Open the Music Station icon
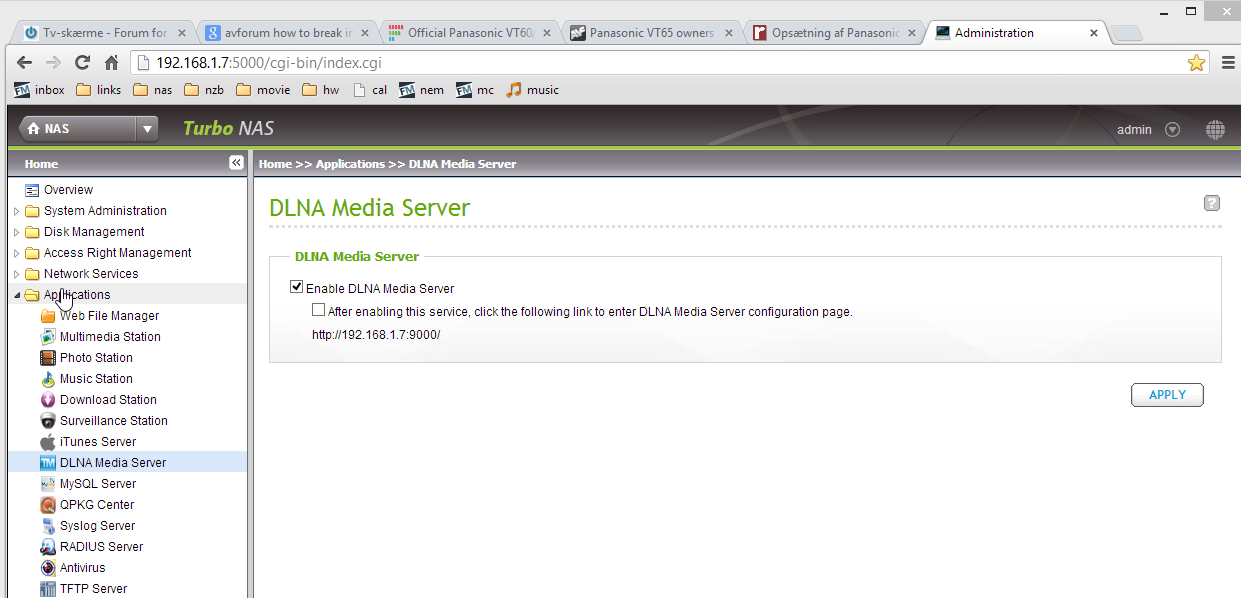This screenshot has height=598, width=1241. pyautogui.click(x=48, y=379)
